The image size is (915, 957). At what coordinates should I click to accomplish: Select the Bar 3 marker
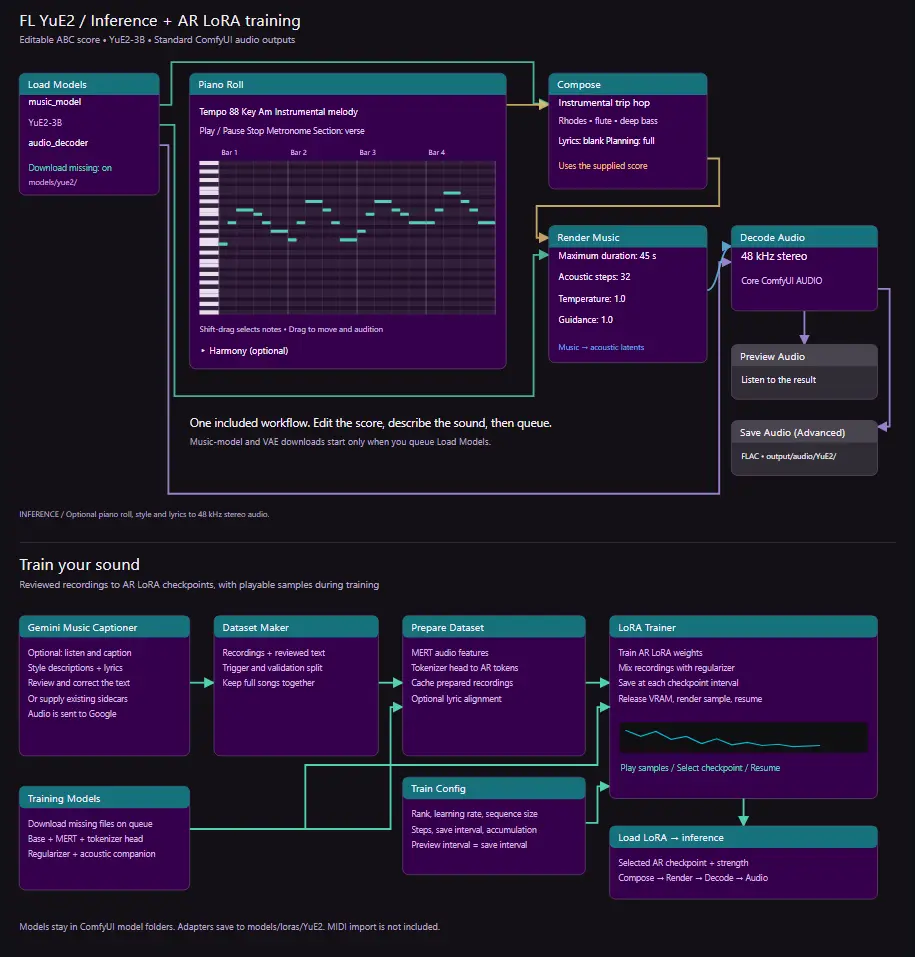coord(367,153)
